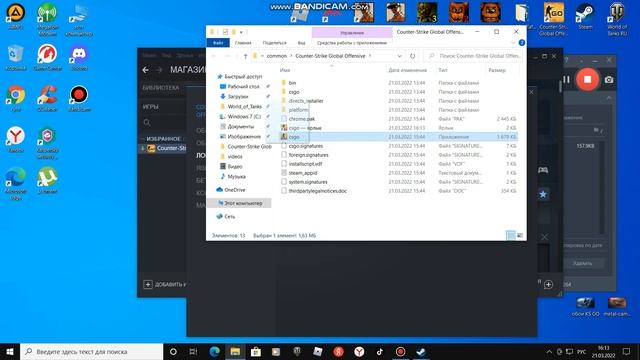Click the Explorer help question mark icon
This screenshot has height=360, width=640.
(522, 42)
